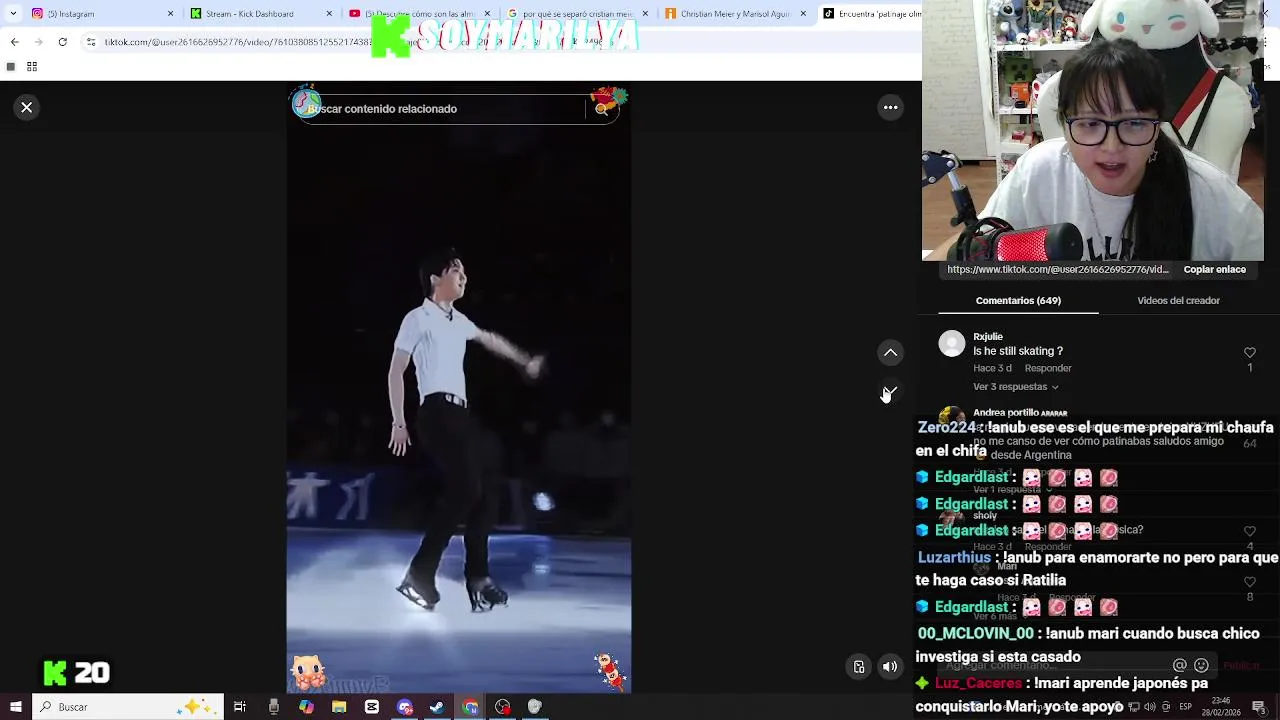Viewport: 1280px width, 720px height.
Task: Open the apps grid in the bookmarks bar
Action: [32, 67]
